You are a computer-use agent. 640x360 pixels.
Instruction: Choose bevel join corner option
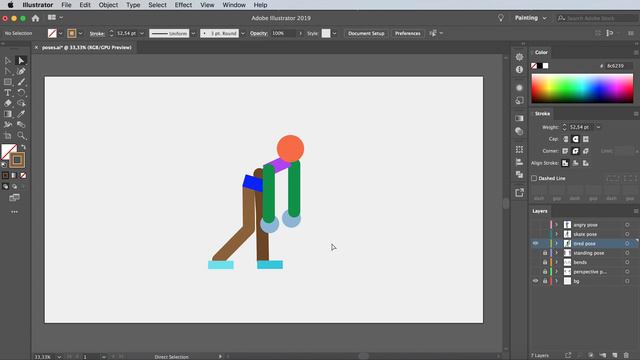[x=586, y=151]
